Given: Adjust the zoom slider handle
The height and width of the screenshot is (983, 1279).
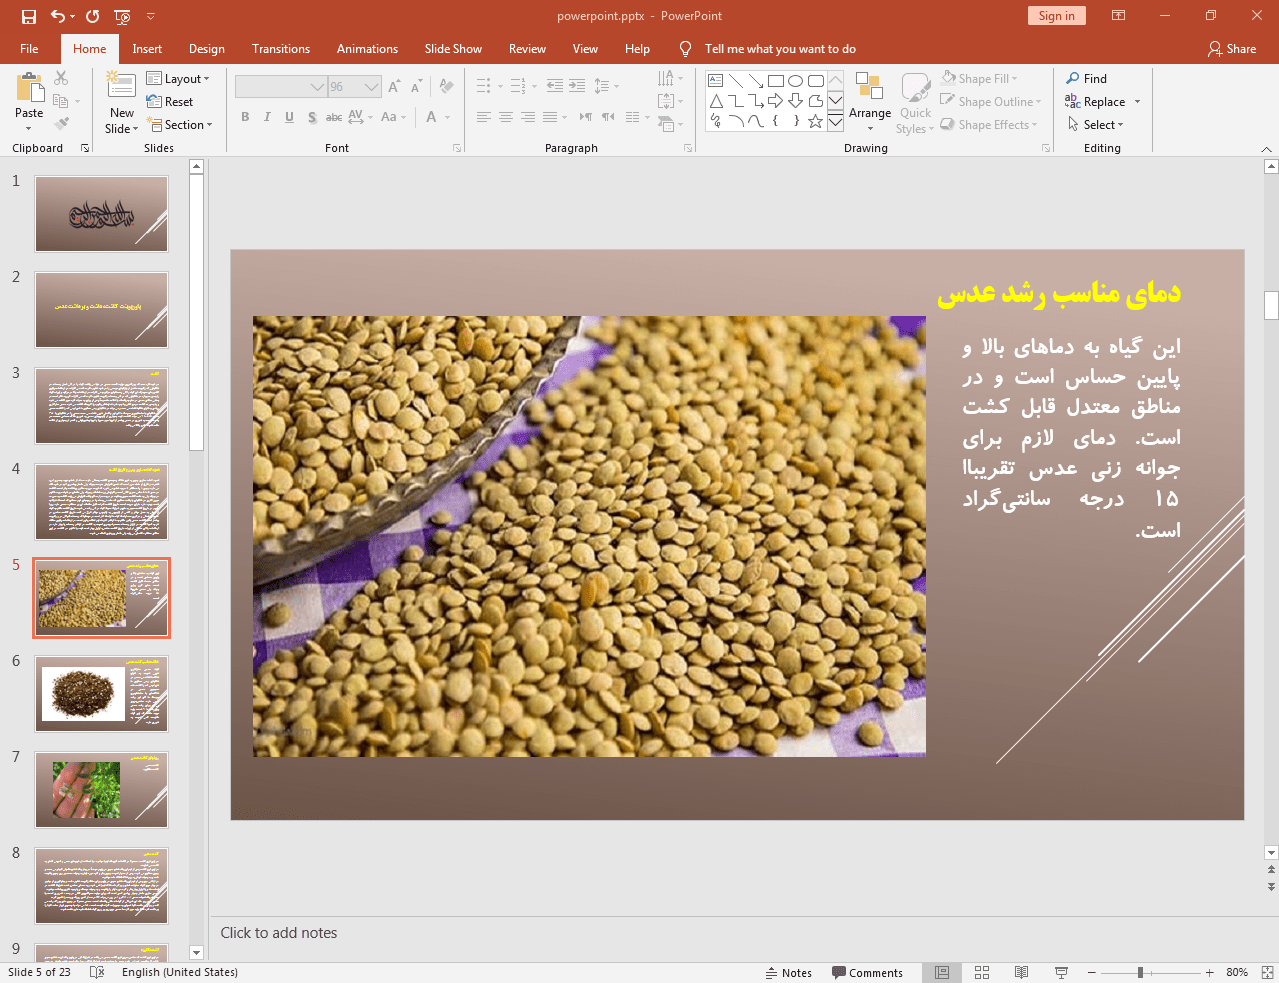Looking at the screenshot, I should tap(1140, 973).
